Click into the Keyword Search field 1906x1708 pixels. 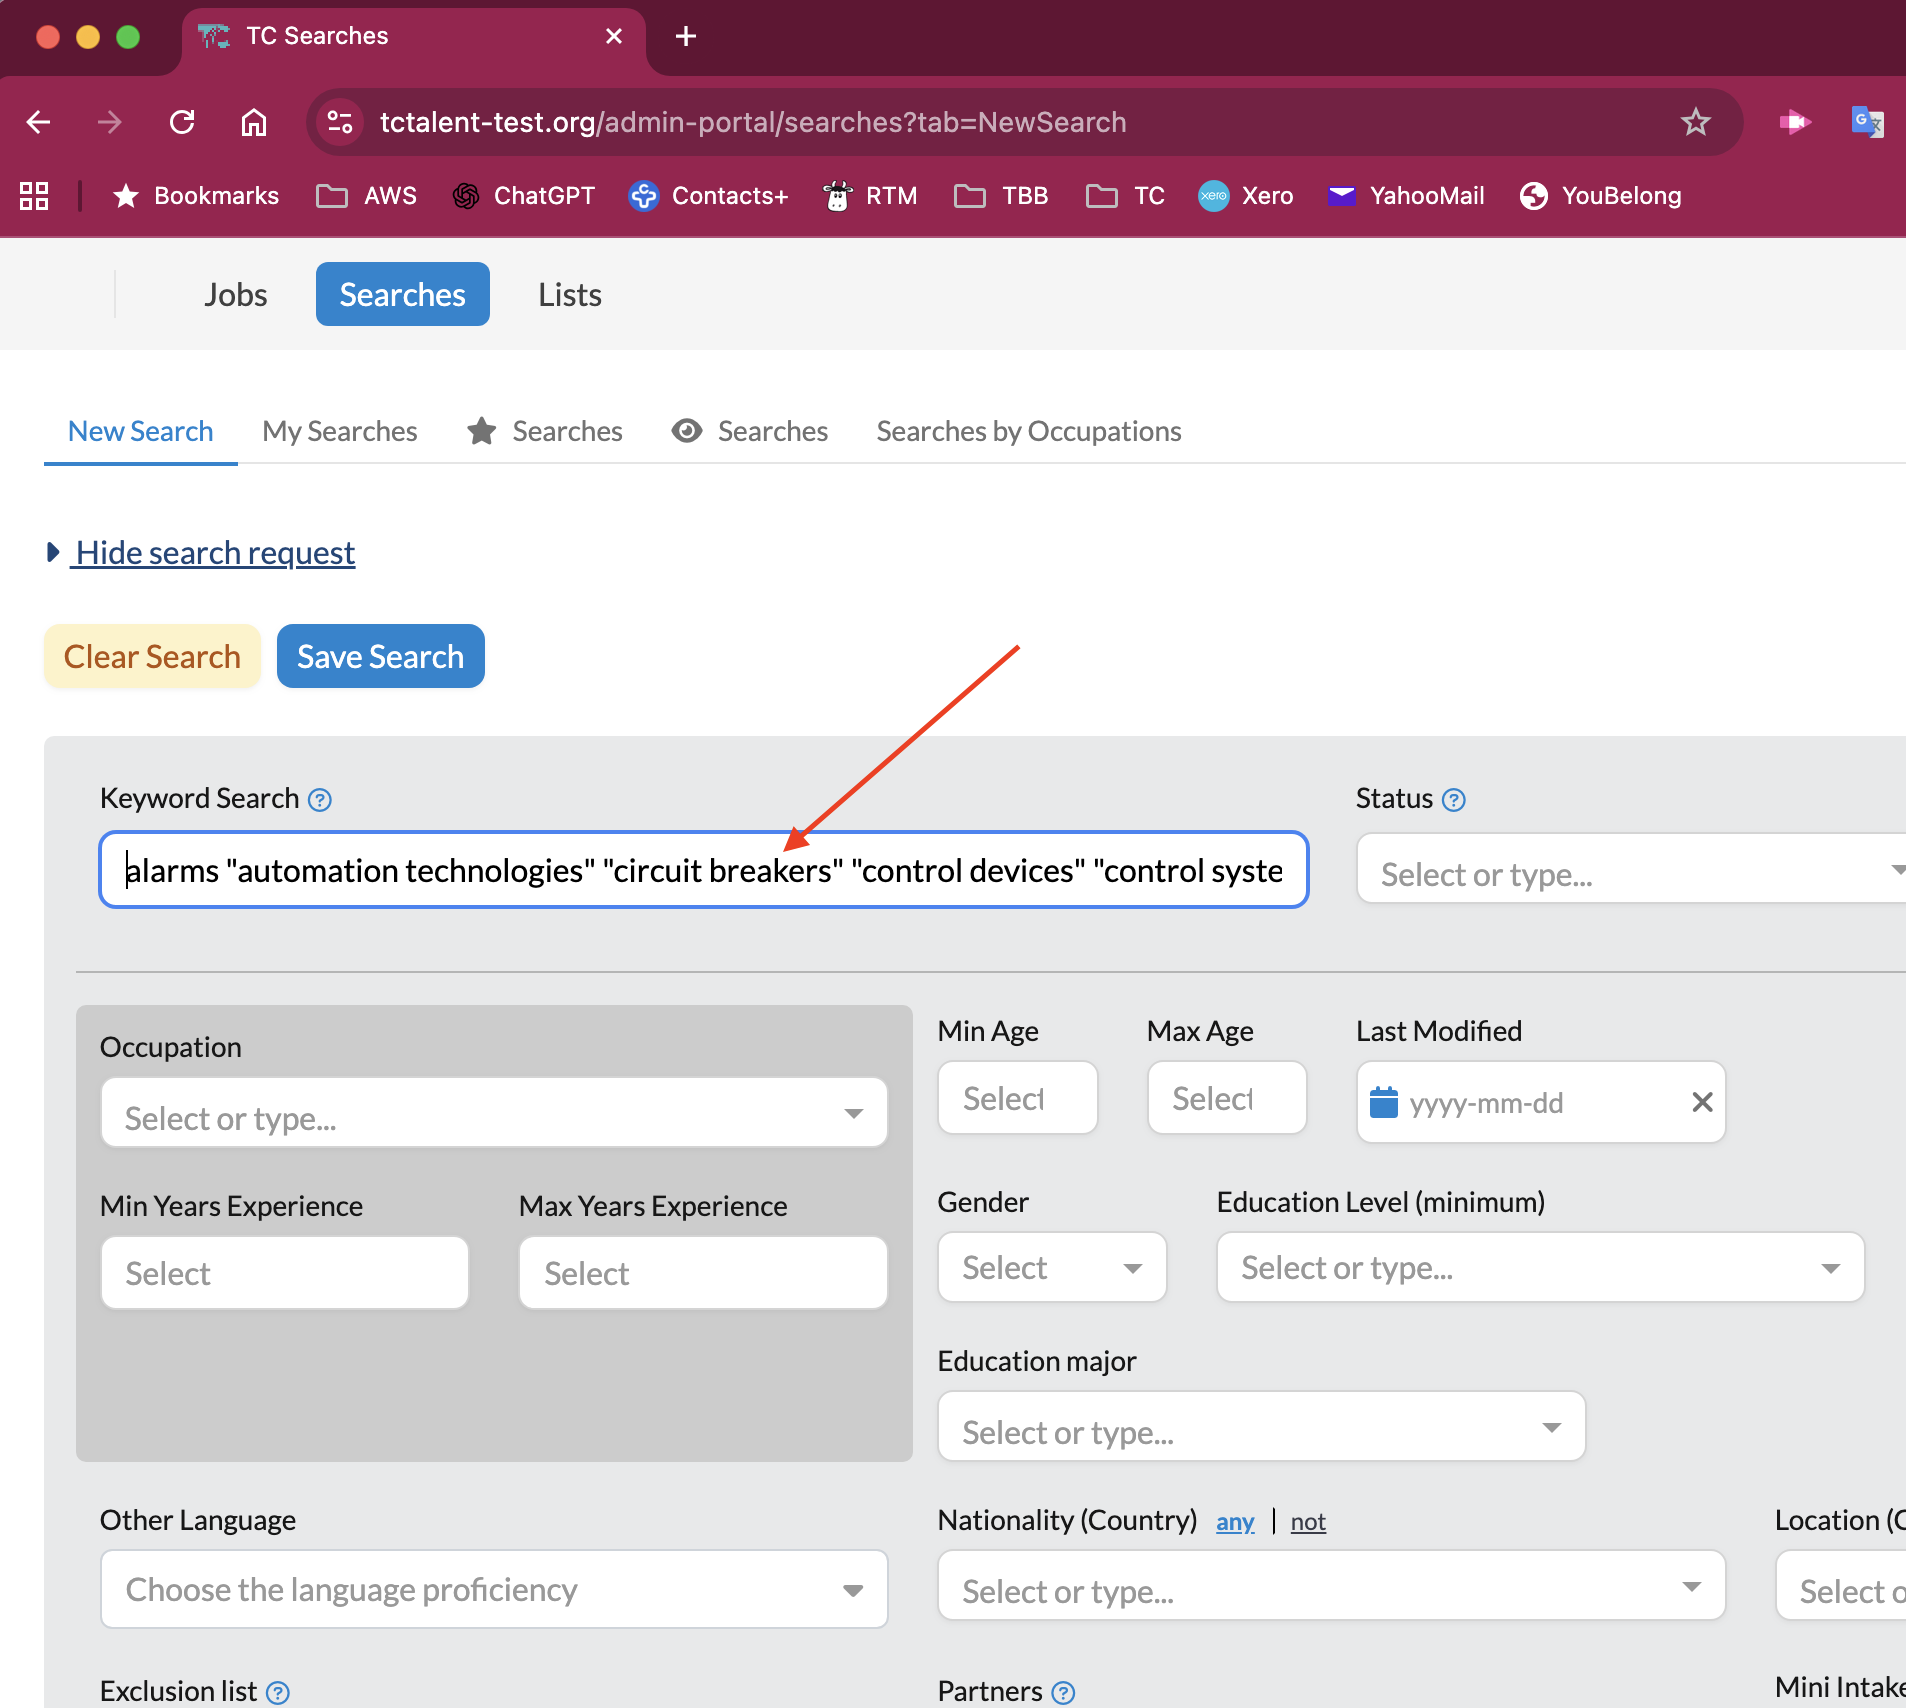[x=703, y=870]
